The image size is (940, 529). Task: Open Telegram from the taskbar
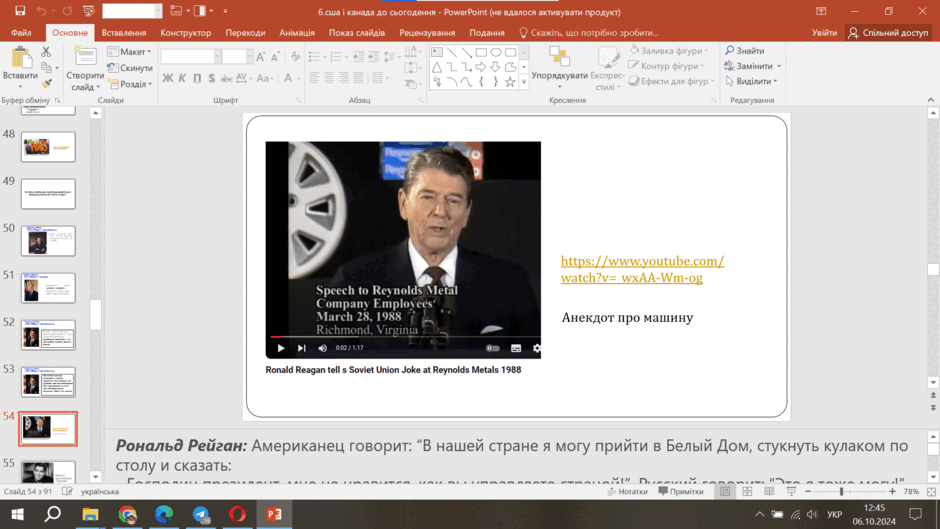click(201, 514)
